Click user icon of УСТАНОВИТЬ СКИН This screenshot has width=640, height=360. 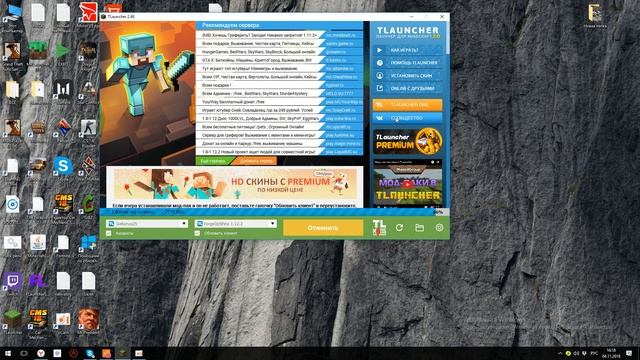pos(380,76)
